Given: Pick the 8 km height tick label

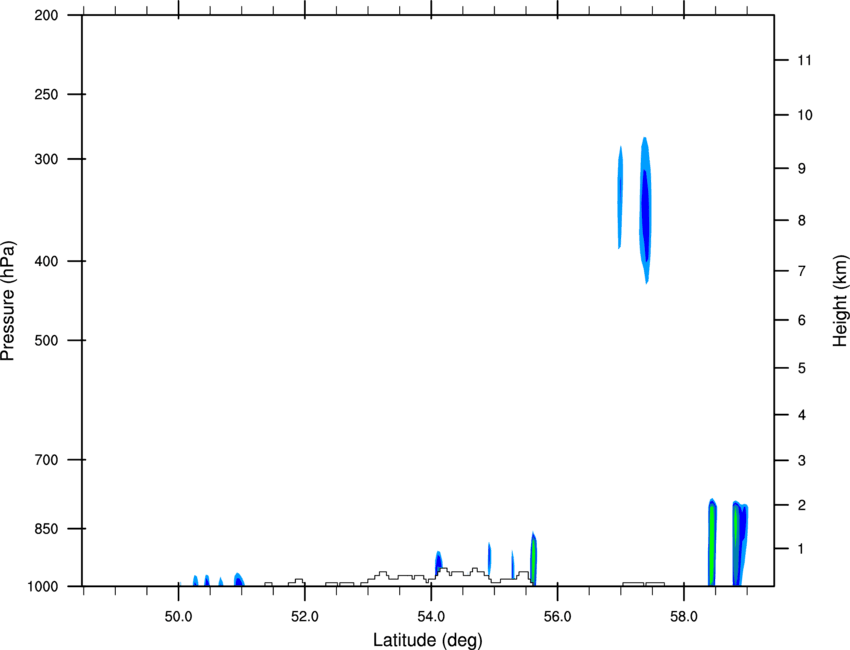Looking at the screenshot, I should (x=802, y=221).
